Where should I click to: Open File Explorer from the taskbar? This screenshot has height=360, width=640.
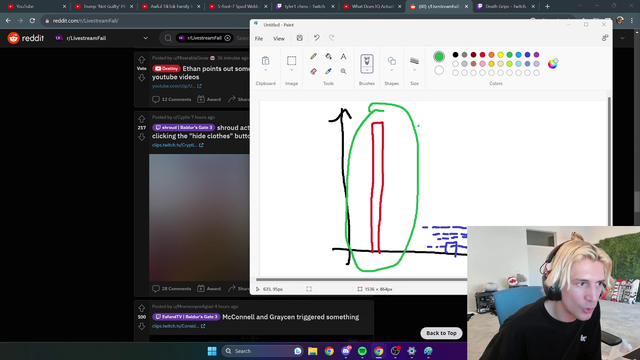(313, 351)
